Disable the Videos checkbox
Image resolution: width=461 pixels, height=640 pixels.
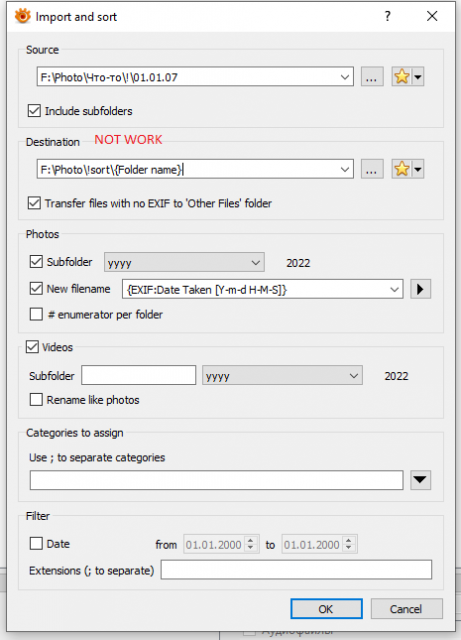[32, 347]
